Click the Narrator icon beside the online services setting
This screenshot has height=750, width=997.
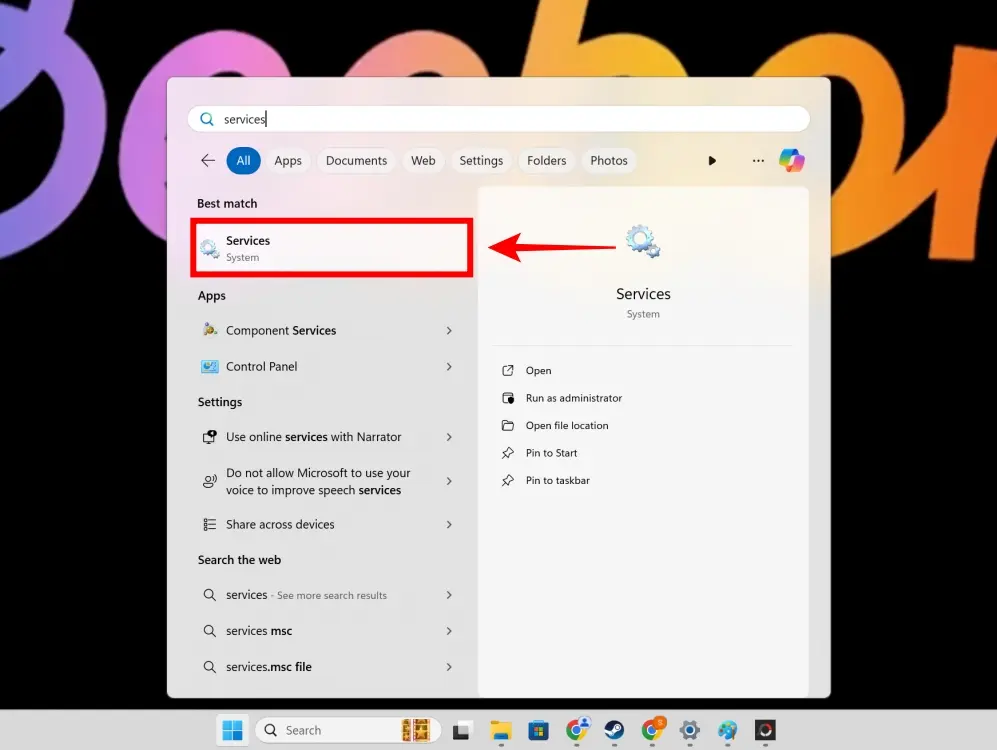[210, 436]
